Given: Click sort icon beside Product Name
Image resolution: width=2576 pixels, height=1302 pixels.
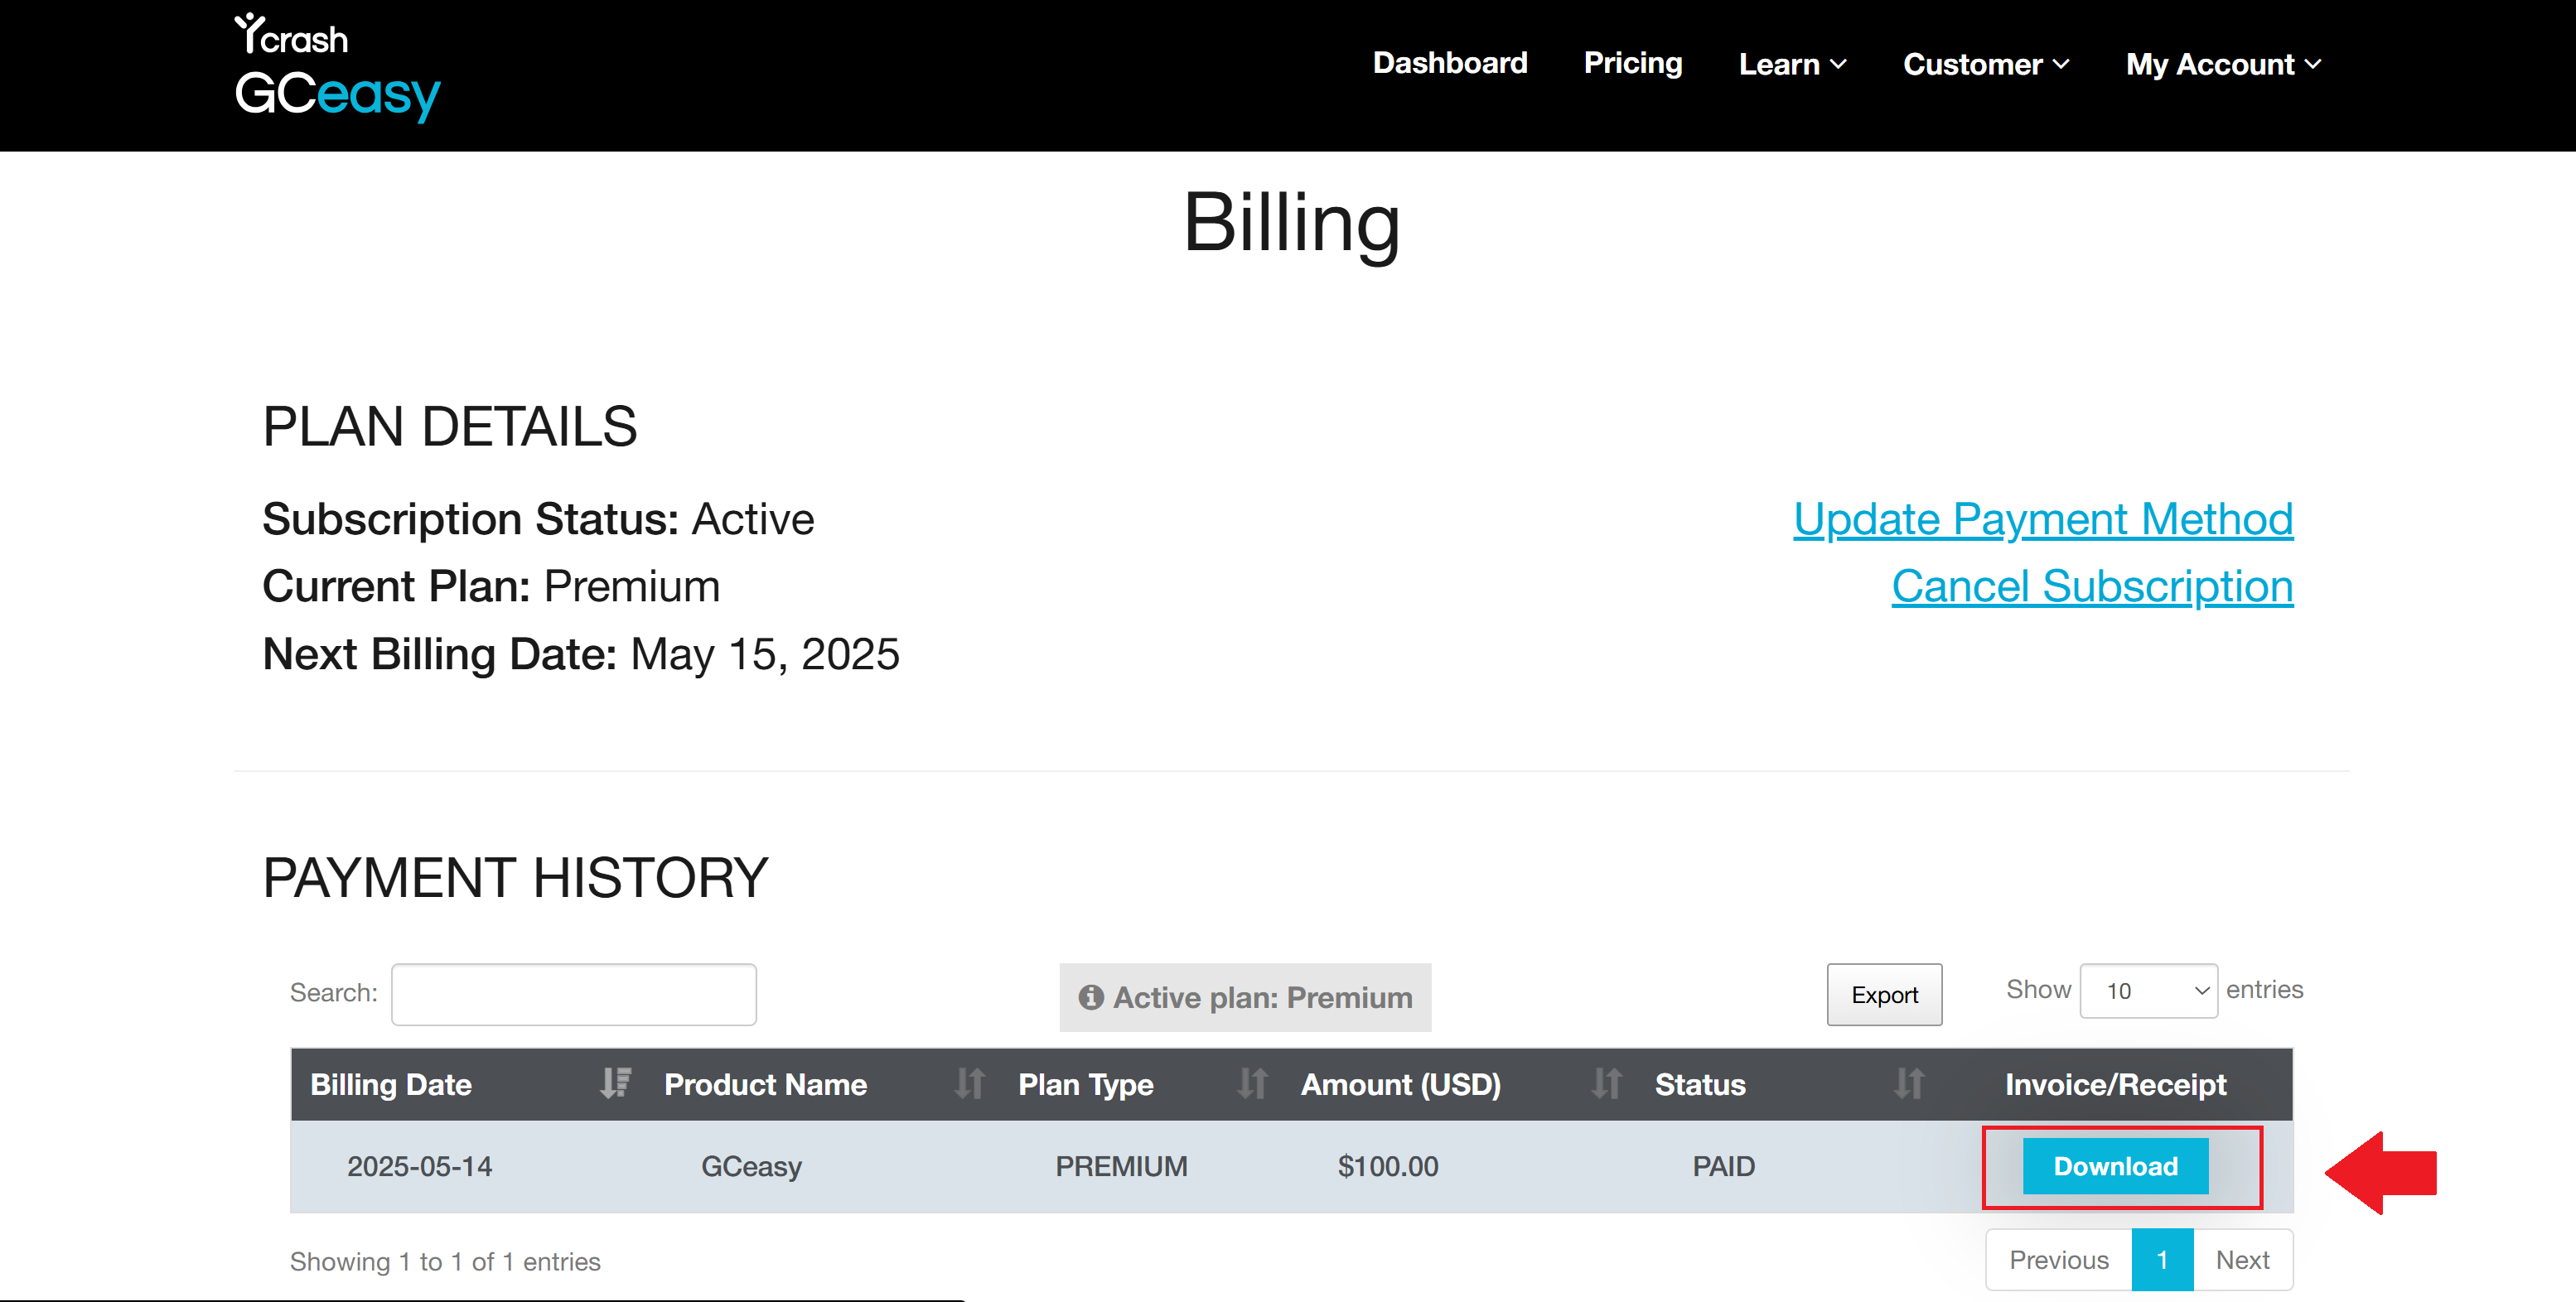Looking at the screenshot, I should (x=969, y=1083).
